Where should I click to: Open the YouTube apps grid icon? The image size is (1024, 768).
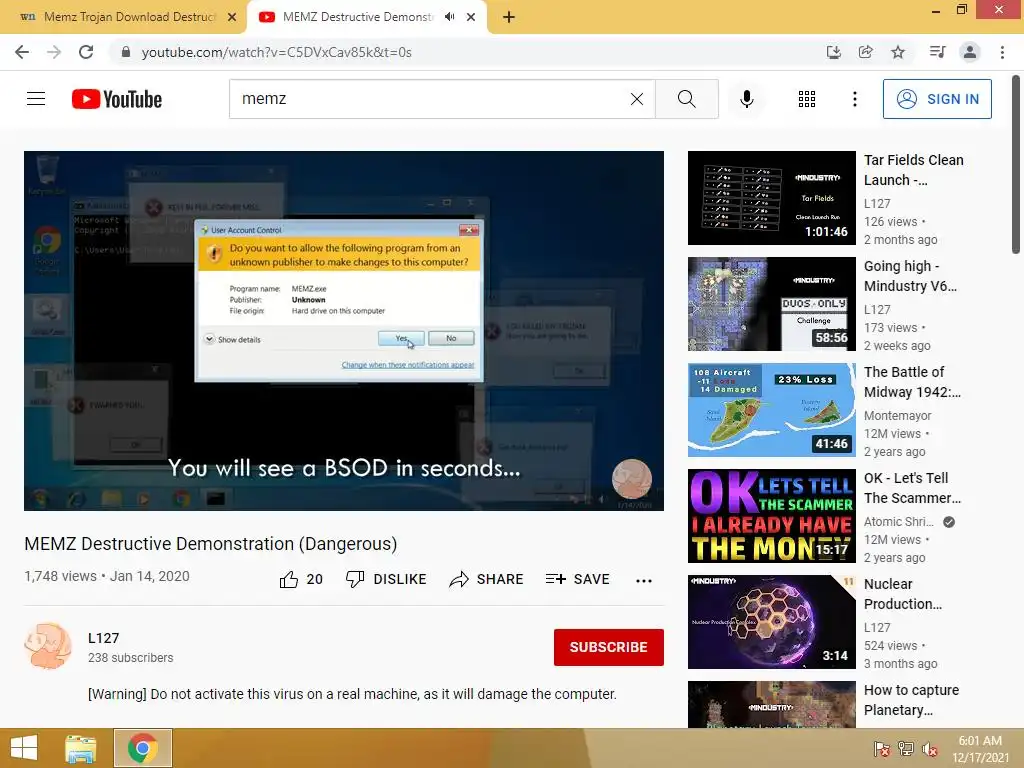tap(807, 99)
